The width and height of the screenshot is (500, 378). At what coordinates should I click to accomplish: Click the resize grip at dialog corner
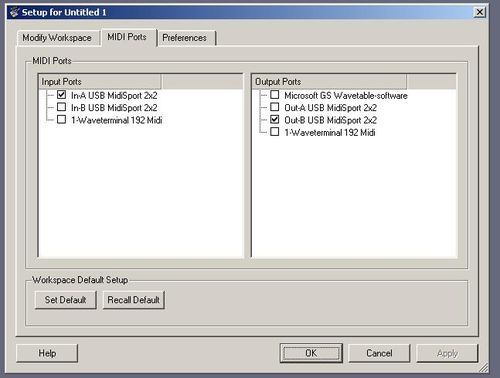(x=483, y=367)
